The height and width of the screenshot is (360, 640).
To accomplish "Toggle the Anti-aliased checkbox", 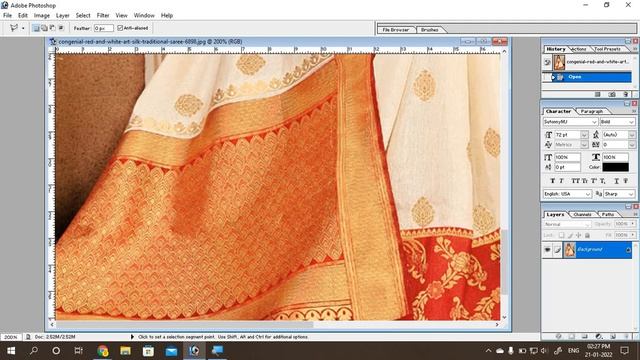I will (120, 28).
